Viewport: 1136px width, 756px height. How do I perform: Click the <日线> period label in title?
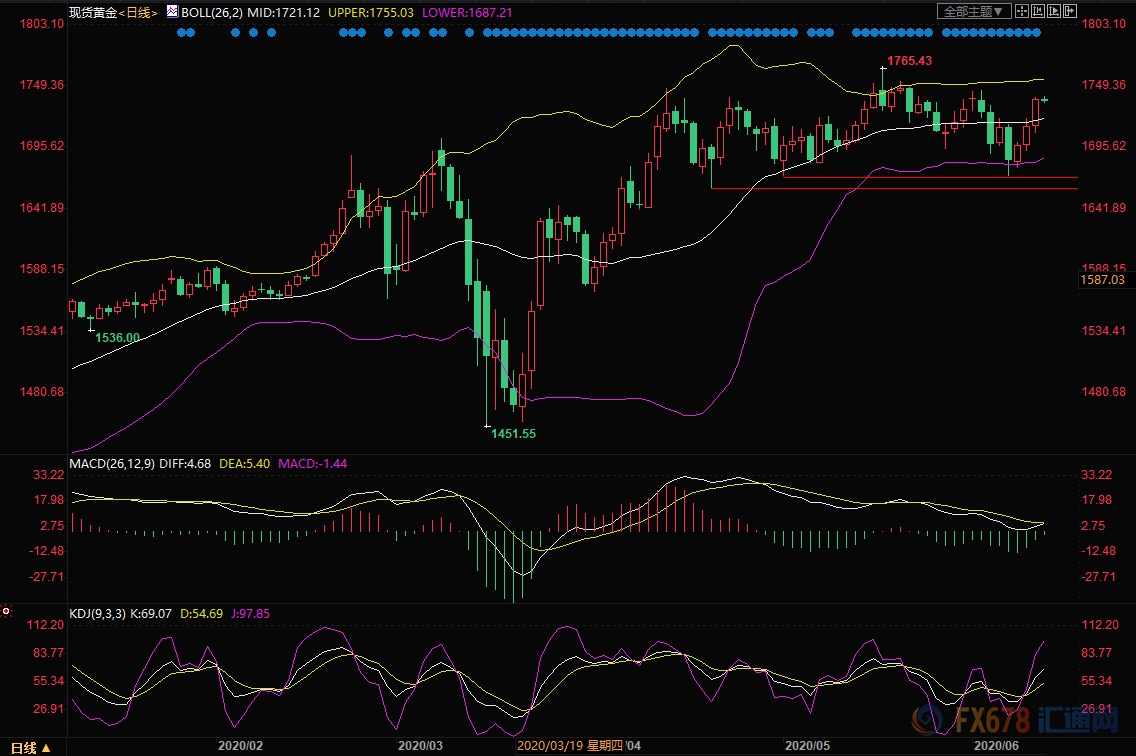coord(138,12)
